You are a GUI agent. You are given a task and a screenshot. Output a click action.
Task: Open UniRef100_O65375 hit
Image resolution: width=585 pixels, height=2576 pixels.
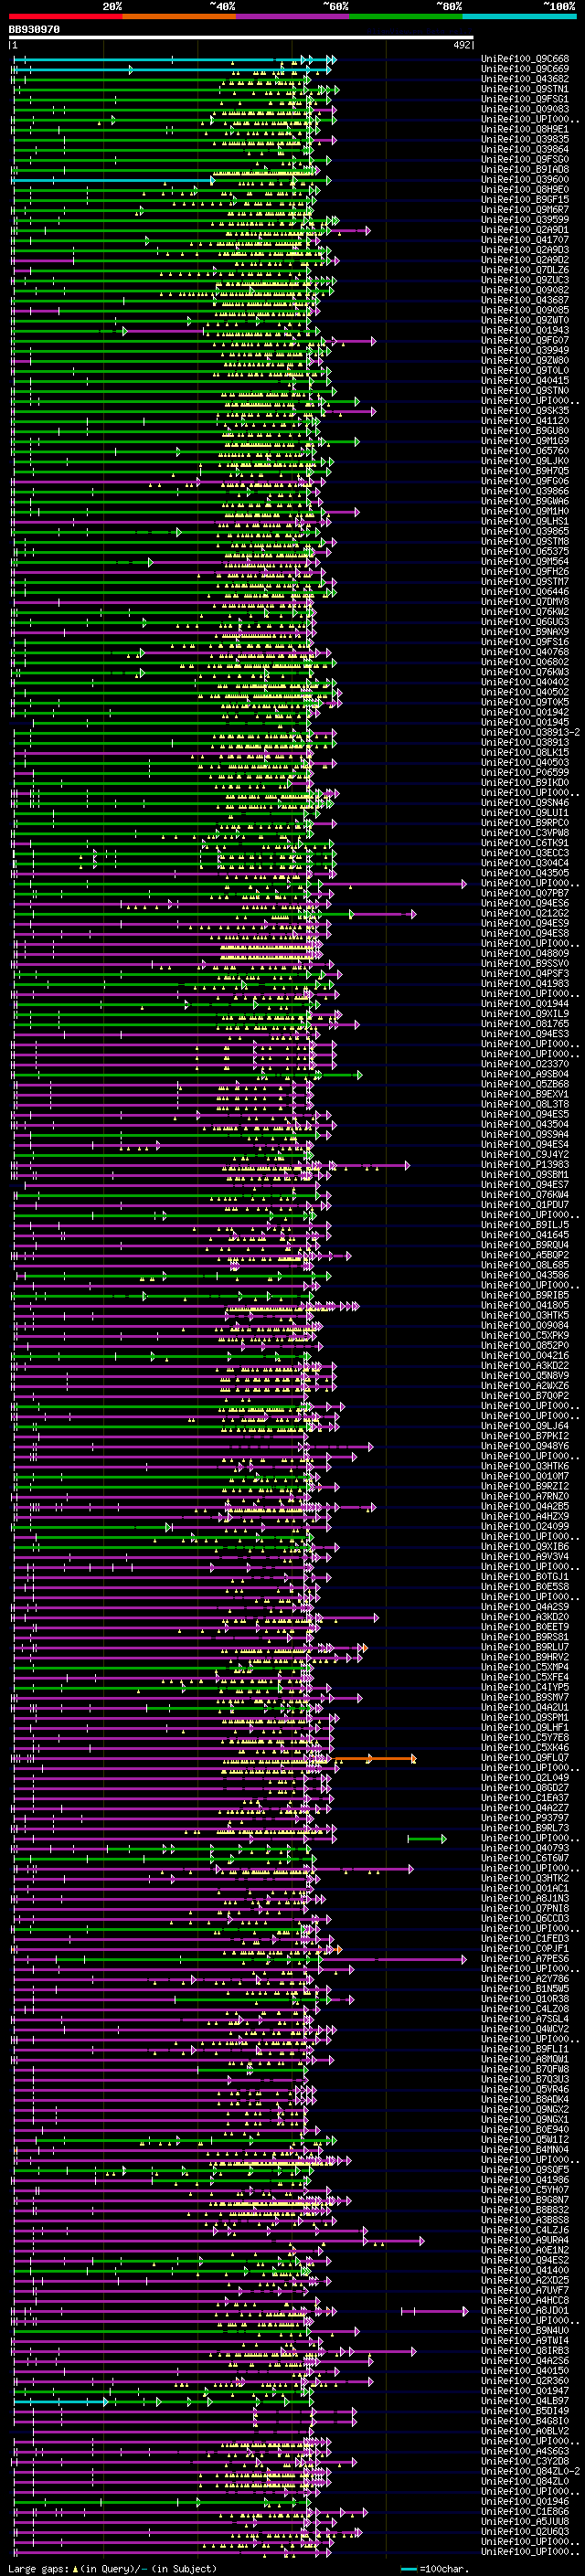(525, 551)
